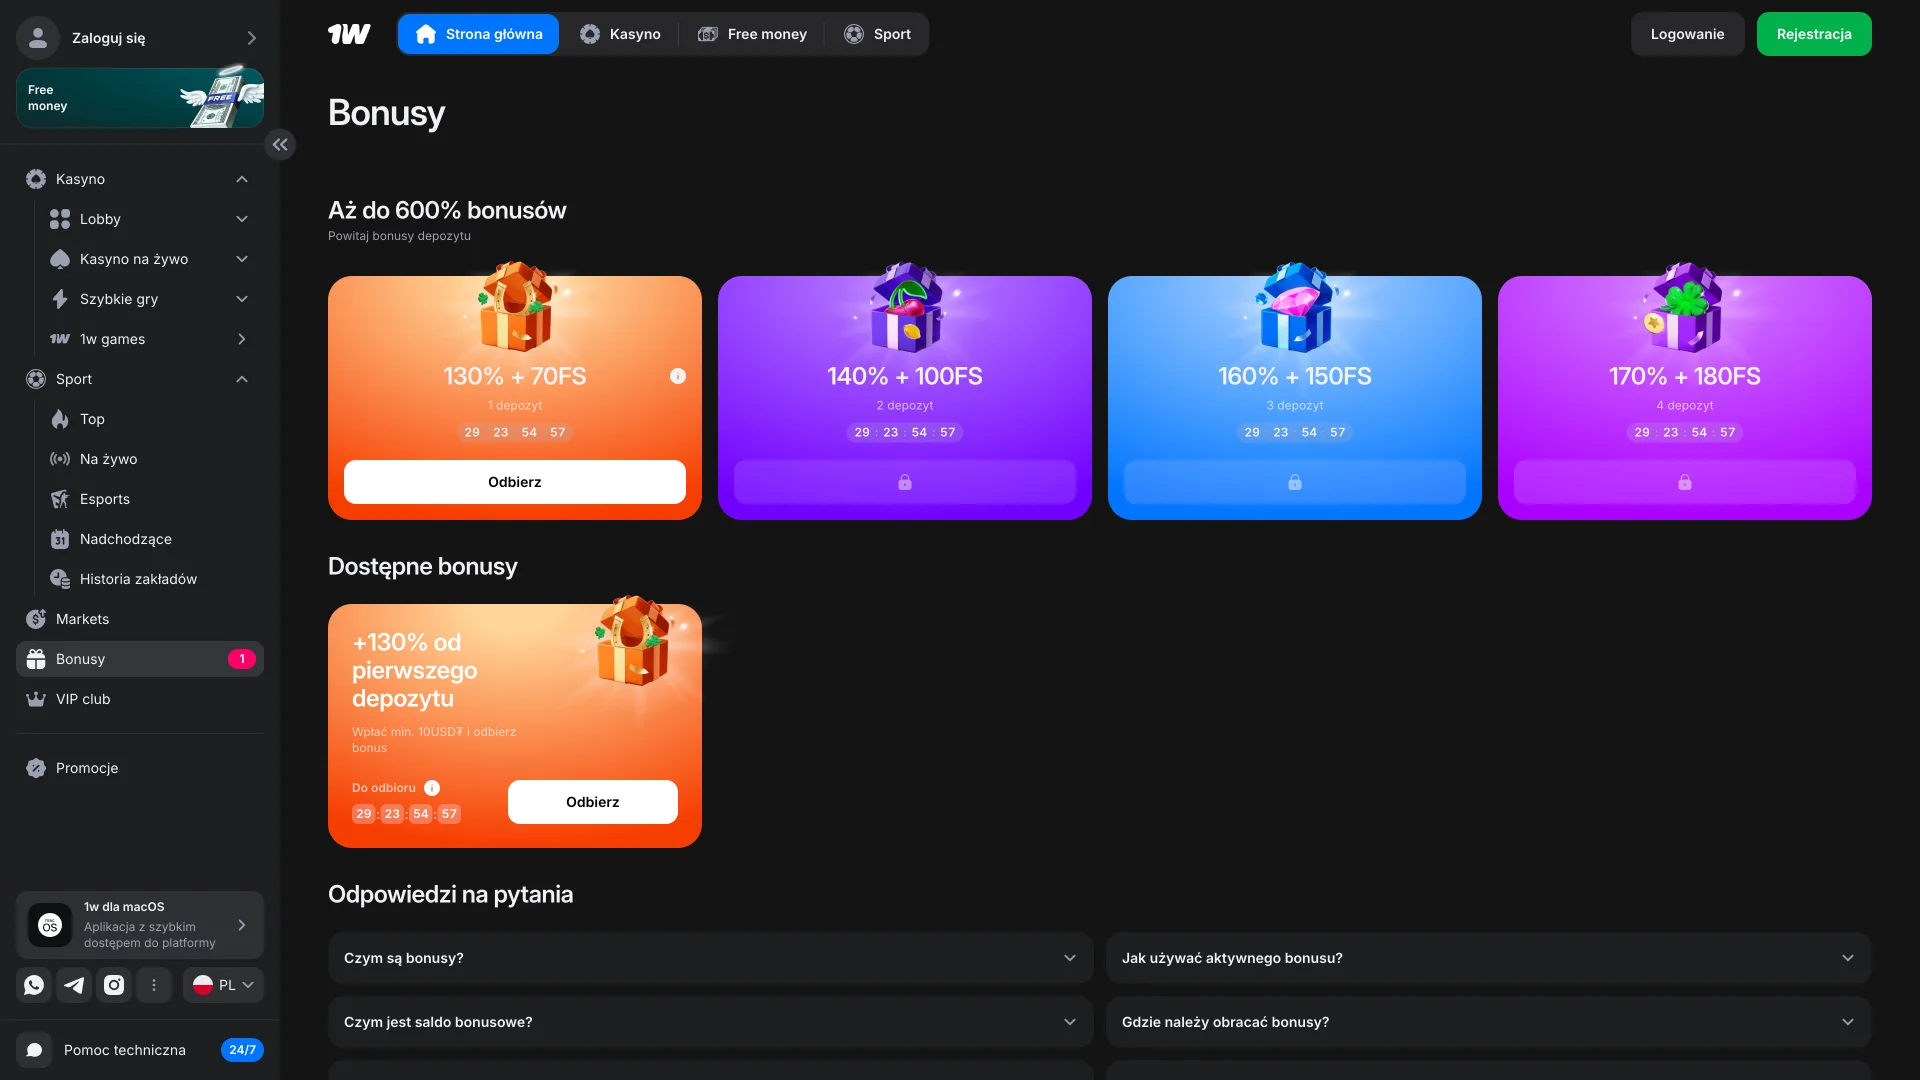Open Instagram profile icon
Image resolution: width=1920 pixels, height=1080 pixels.
point(114,985)
